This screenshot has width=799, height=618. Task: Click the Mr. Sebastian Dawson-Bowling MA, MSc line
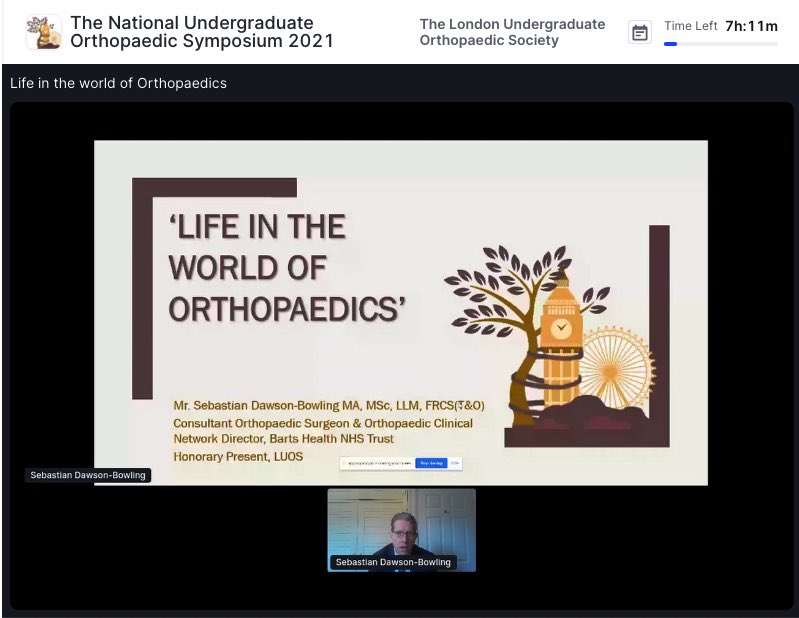(x=329, y=406)
